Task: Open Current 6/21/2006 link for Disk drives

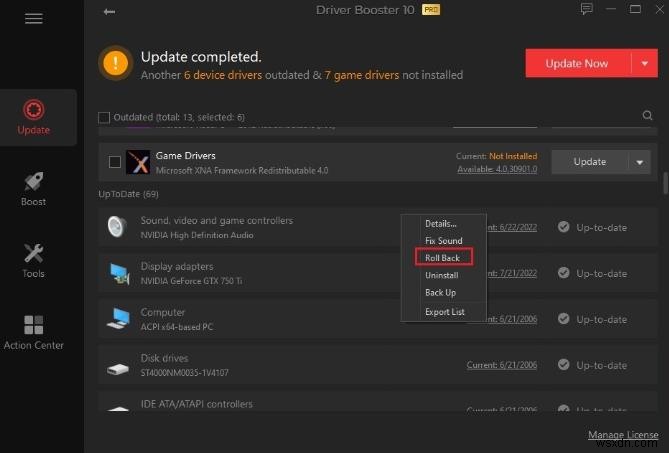Action: click(x=502, y=365)
